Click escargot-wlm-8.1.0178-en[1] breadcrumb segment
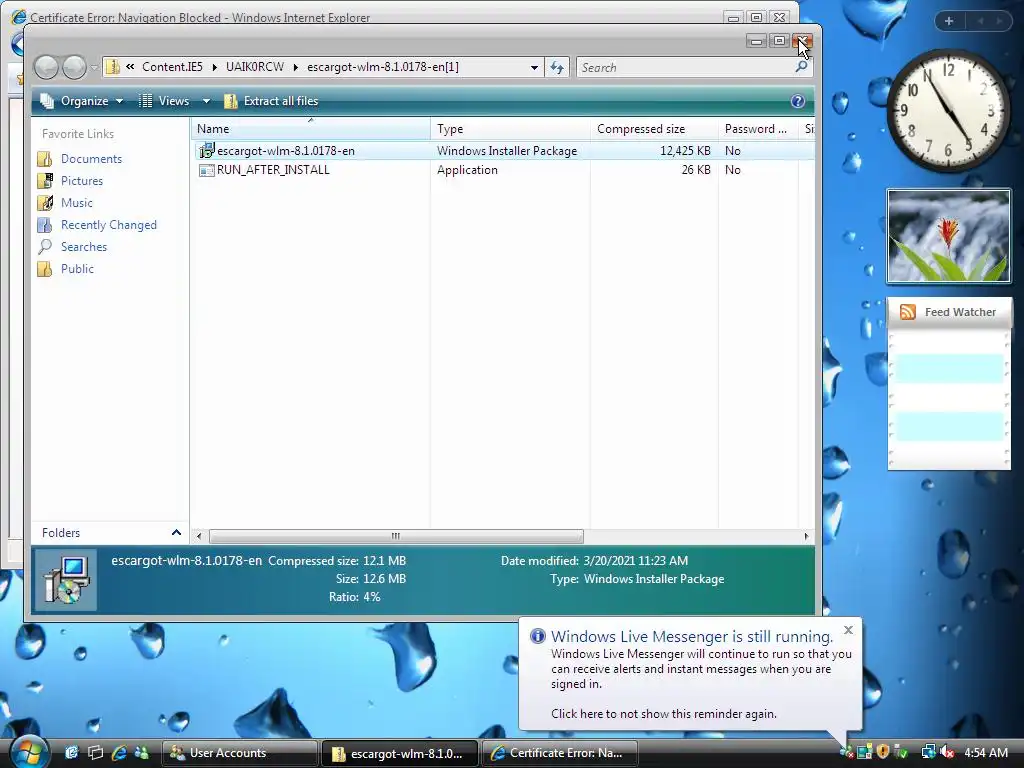The image size is (1024, 768). tap(383, 67)
